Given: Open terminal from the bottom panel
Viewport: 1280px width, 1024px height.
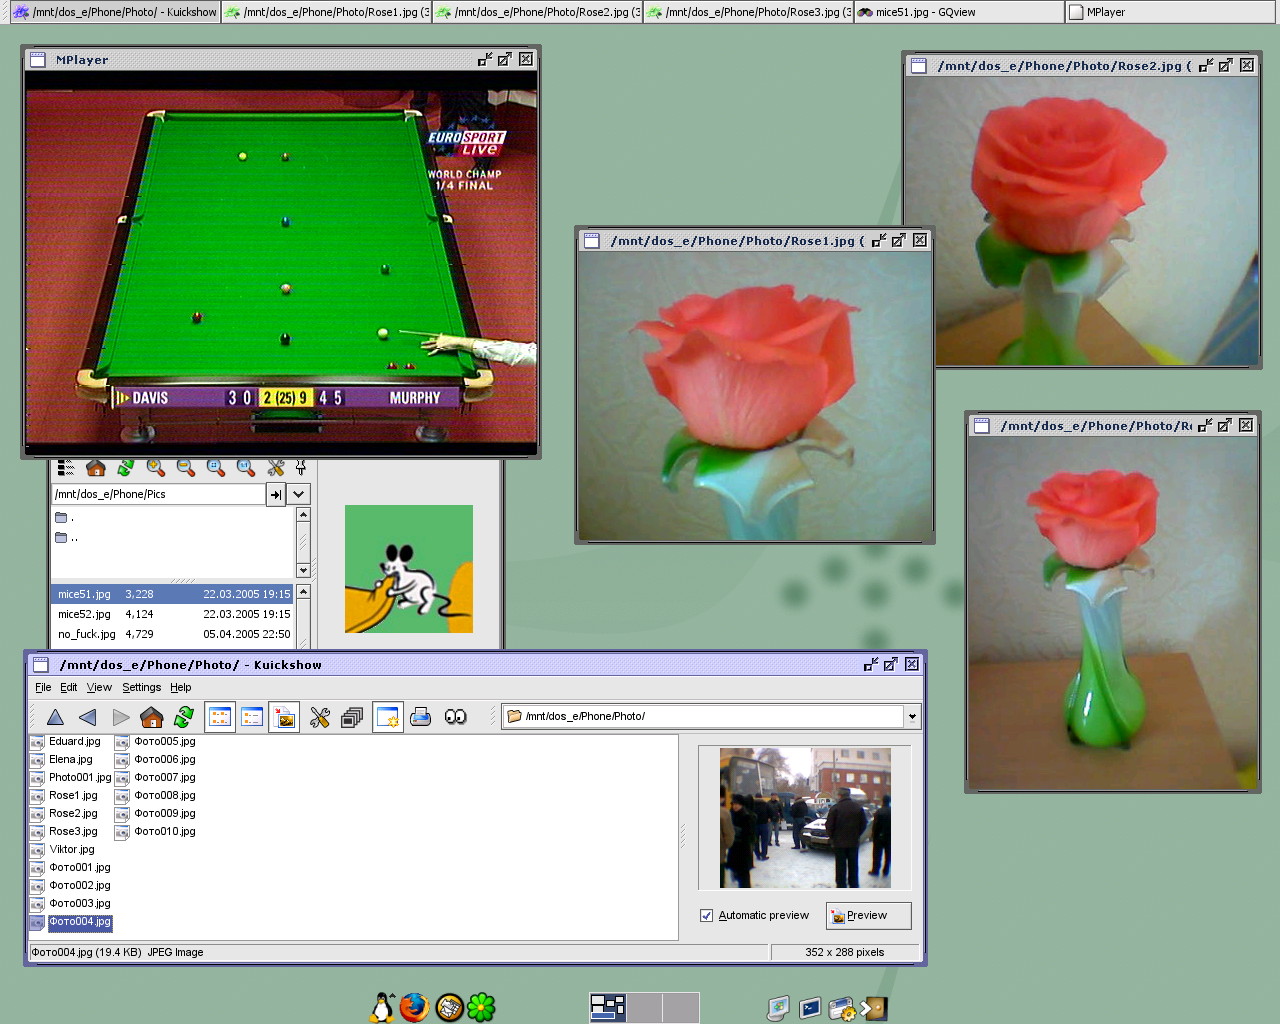Looking at the screenshot, I should [x=810, y=1008].
